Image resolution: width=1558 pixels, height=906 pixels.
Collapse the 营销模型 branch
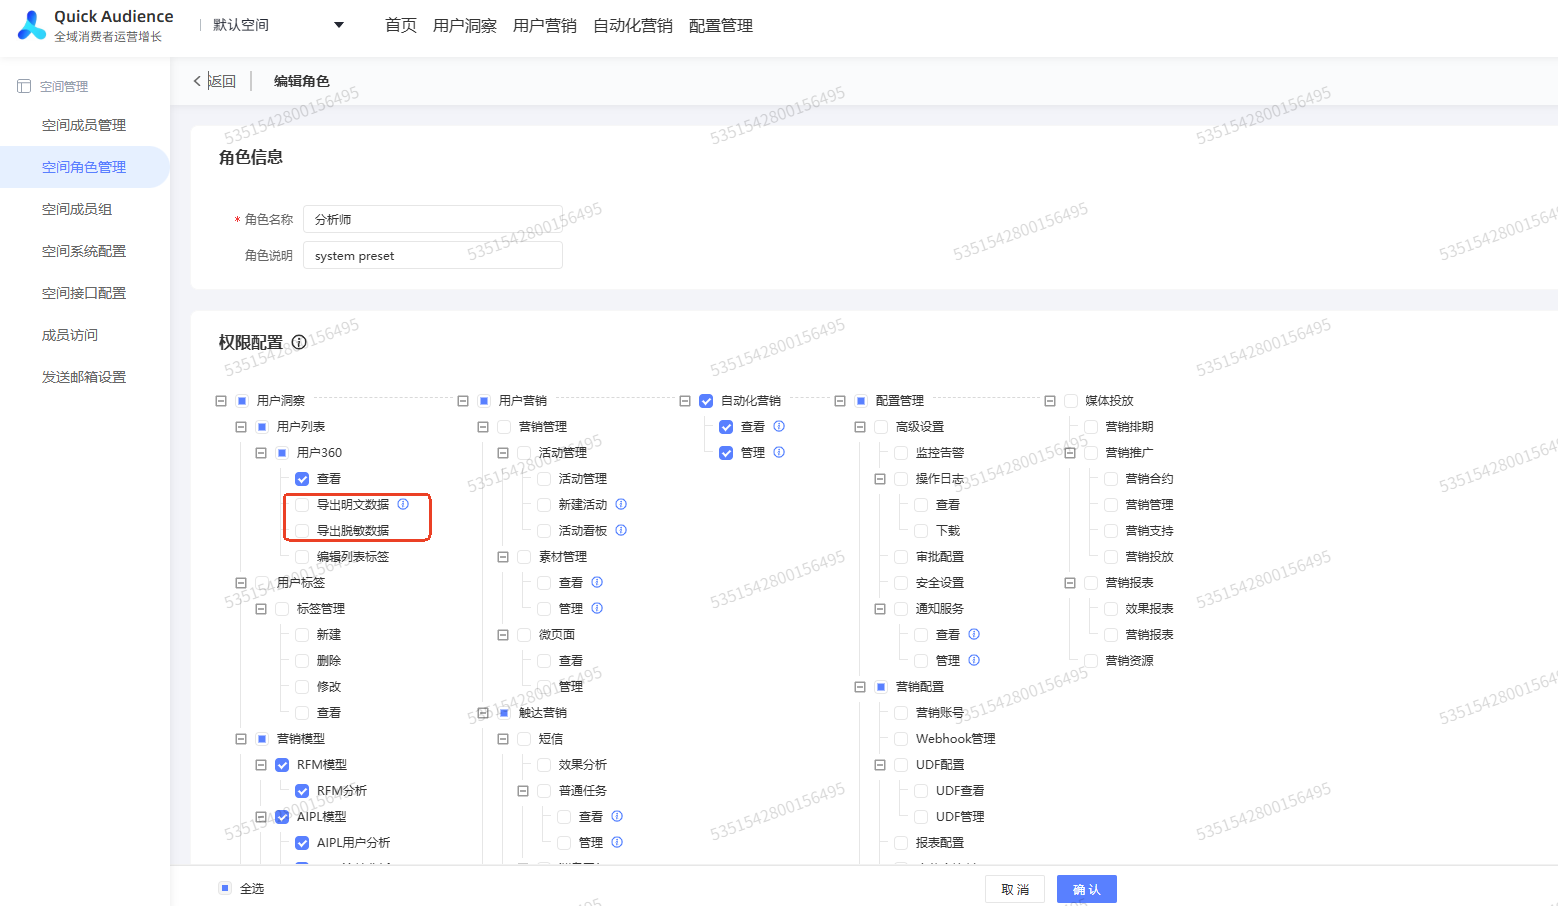(x=241, y=739)
